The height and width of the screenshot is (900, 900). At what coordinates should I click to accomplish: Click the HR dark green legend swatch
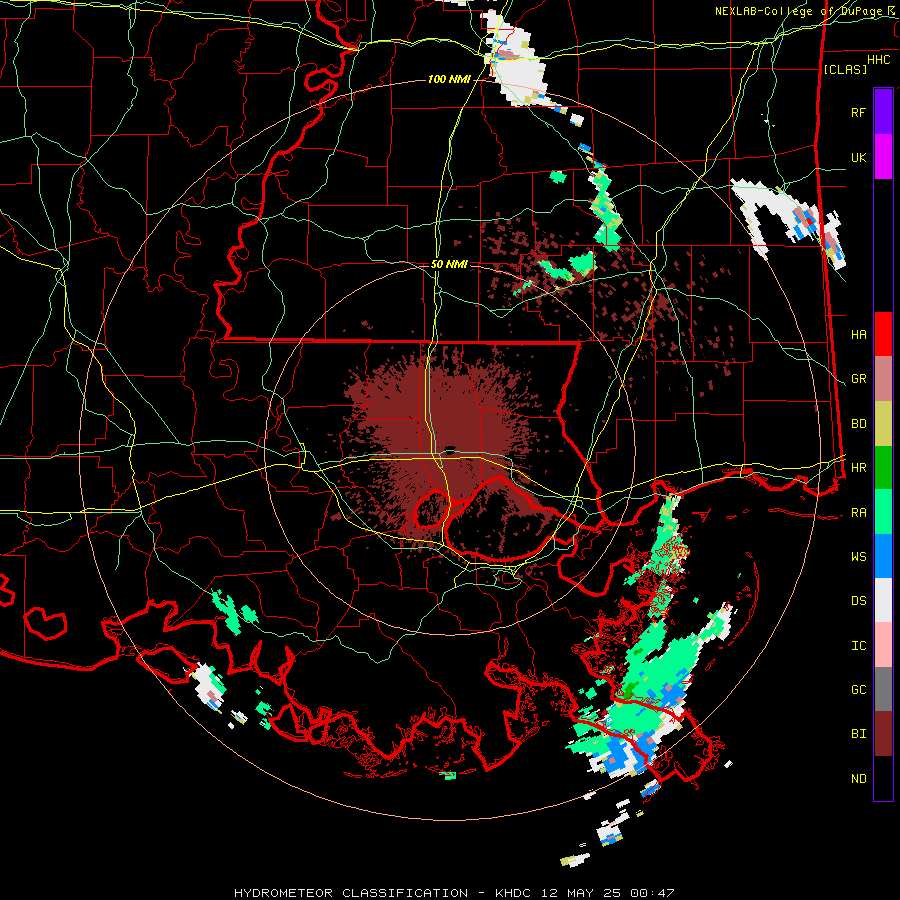(x=883, y=468)
